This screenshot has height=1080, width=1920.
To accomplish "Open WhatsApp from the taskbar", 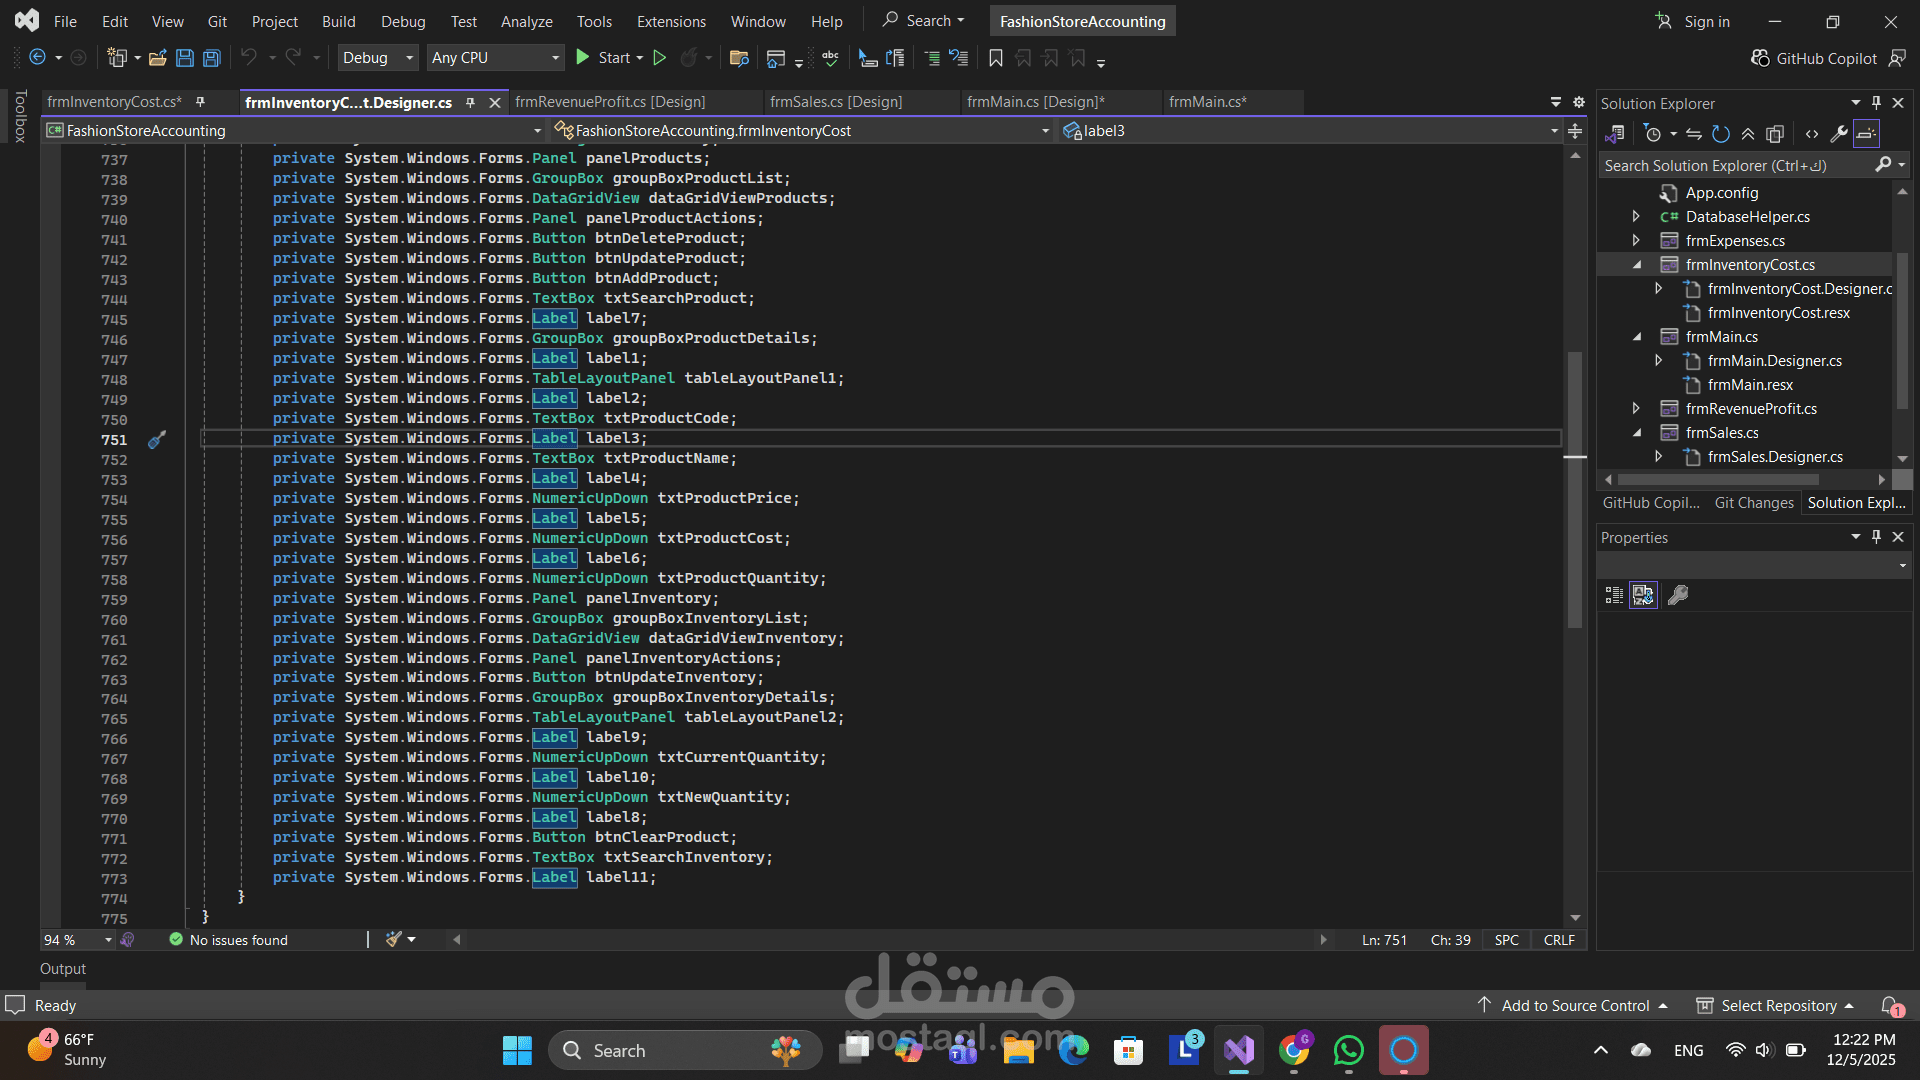I will pyautogui.click(x=1348, y=1050).
